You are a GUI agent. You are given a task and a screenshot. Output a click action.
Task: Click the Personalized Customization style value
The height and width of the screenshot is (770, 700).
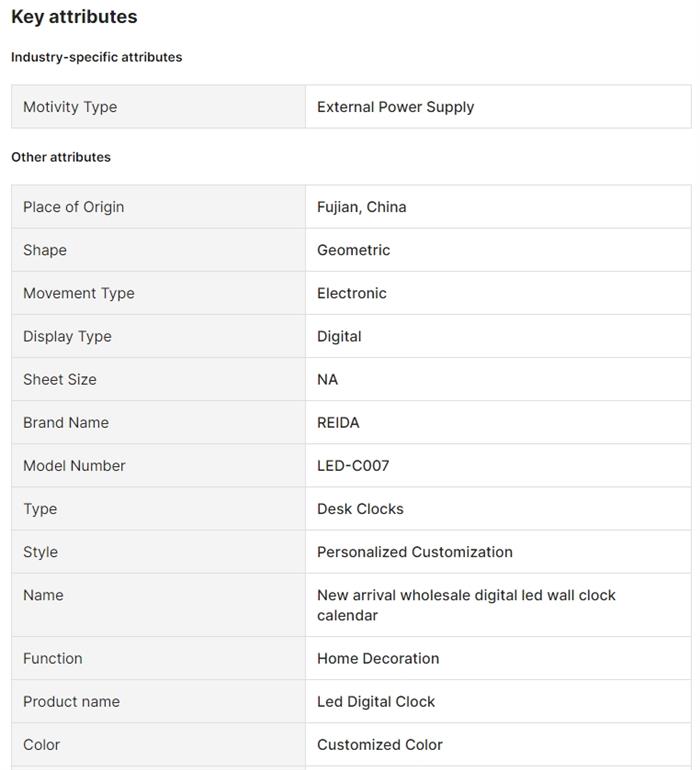(414, 551)
